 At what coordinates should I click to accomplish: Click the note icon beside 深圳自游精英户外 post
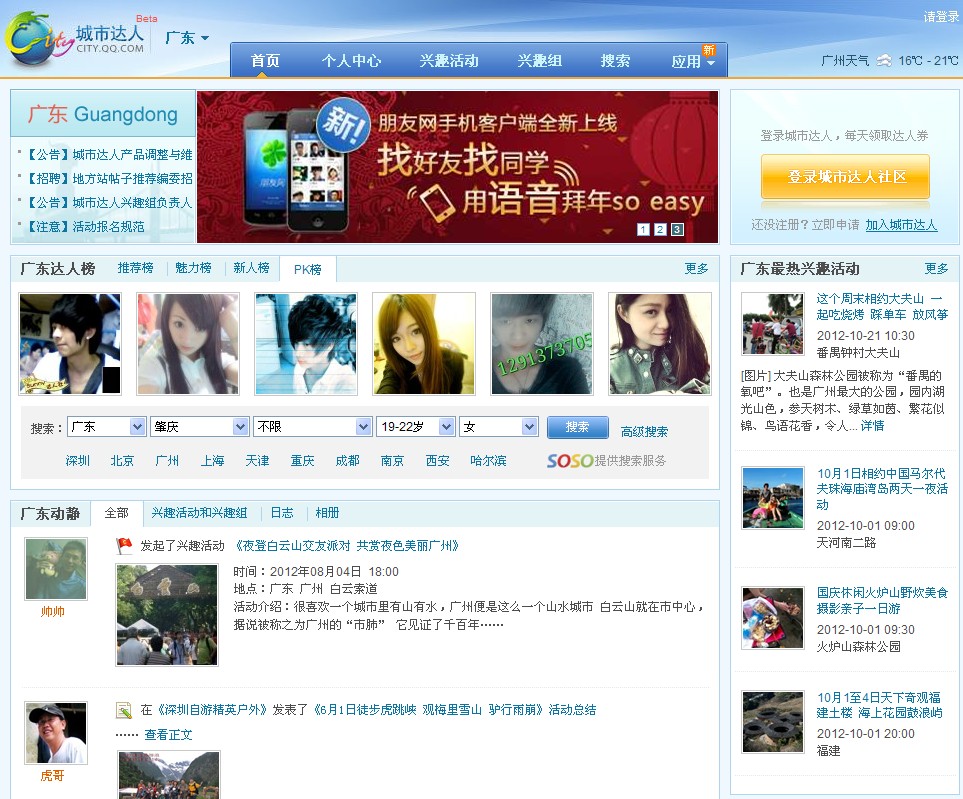(x=124, y=710)
